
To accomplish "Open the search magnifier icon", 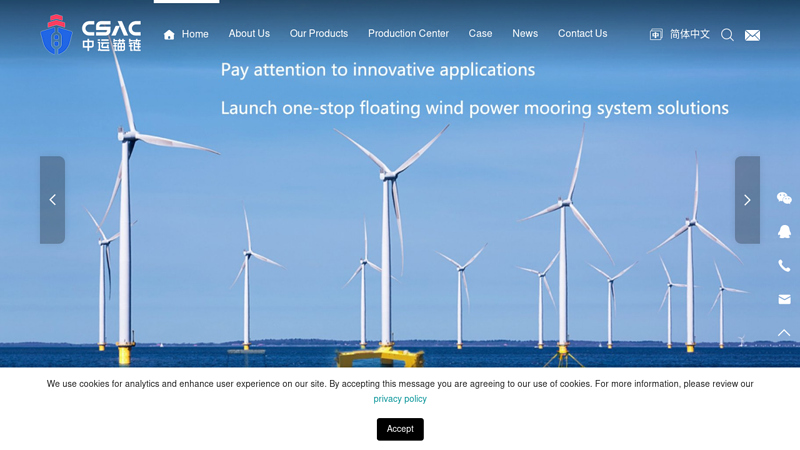I will (727, 35).
